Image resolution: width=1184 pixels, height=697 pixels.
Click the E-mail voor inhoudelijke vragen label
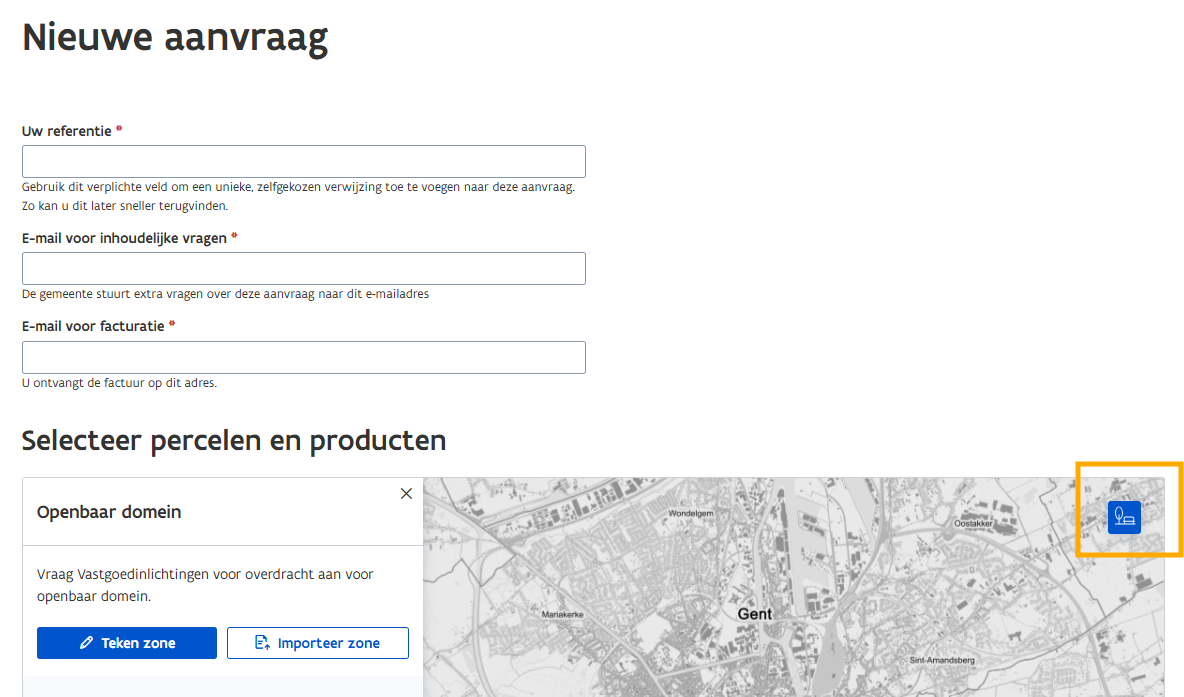coord(124,238)
